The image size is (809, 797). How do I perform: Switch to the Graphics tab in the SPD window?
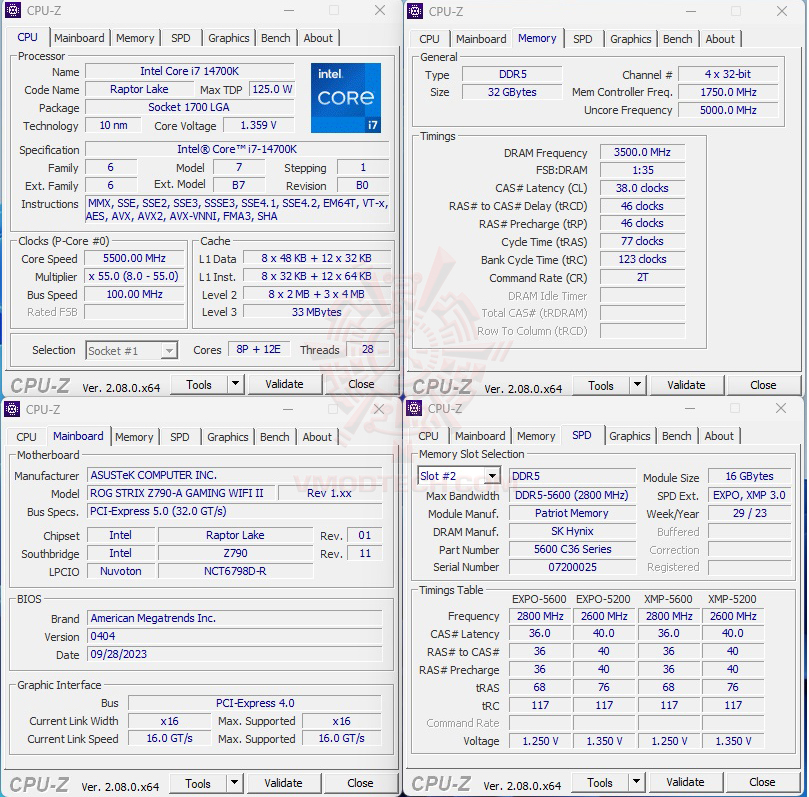click(x=630, y=436)
